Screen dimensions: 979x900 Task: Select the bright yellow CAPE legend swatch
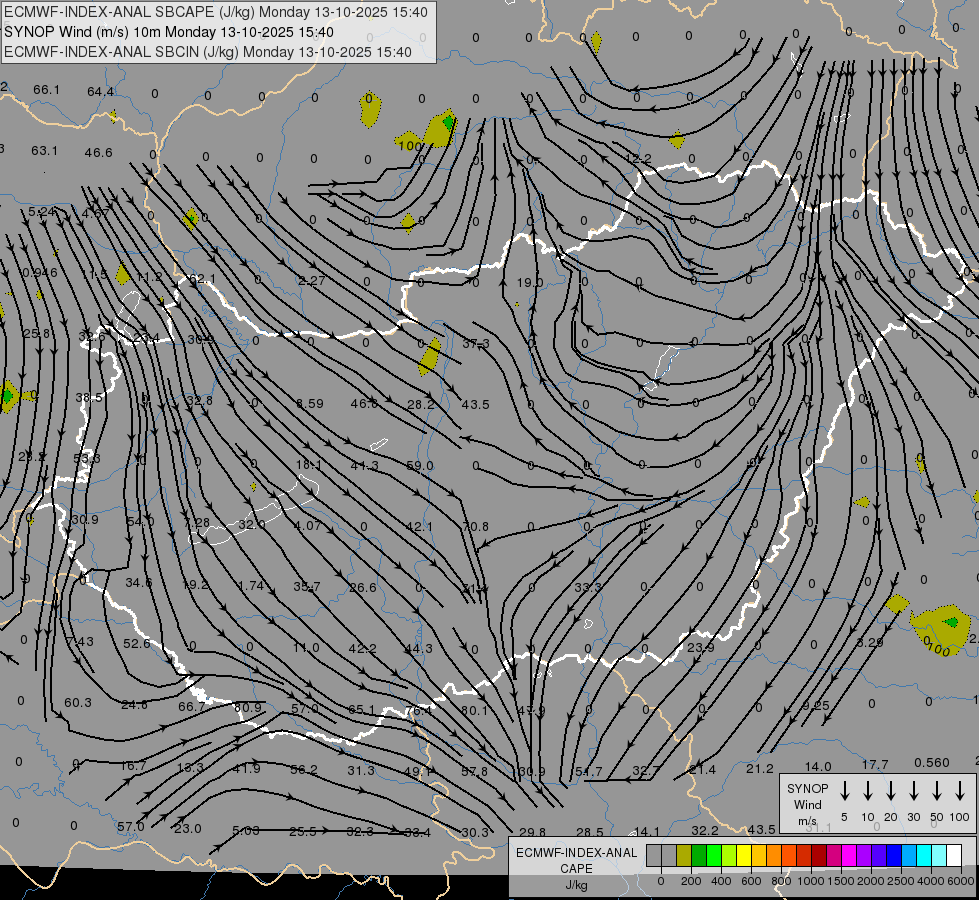[x=744, y=855]
